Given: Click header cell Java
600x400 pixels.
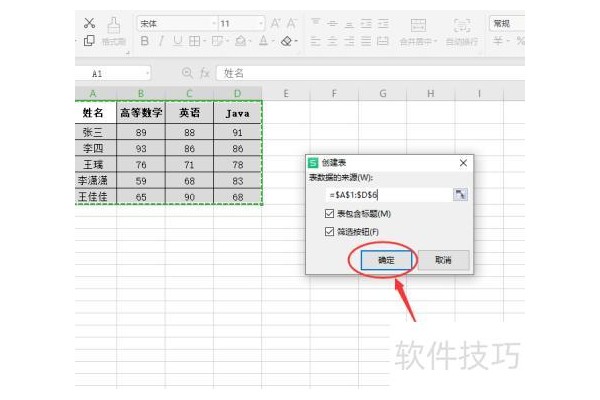Looking at the screenshot, I should [x=237, y=113].
